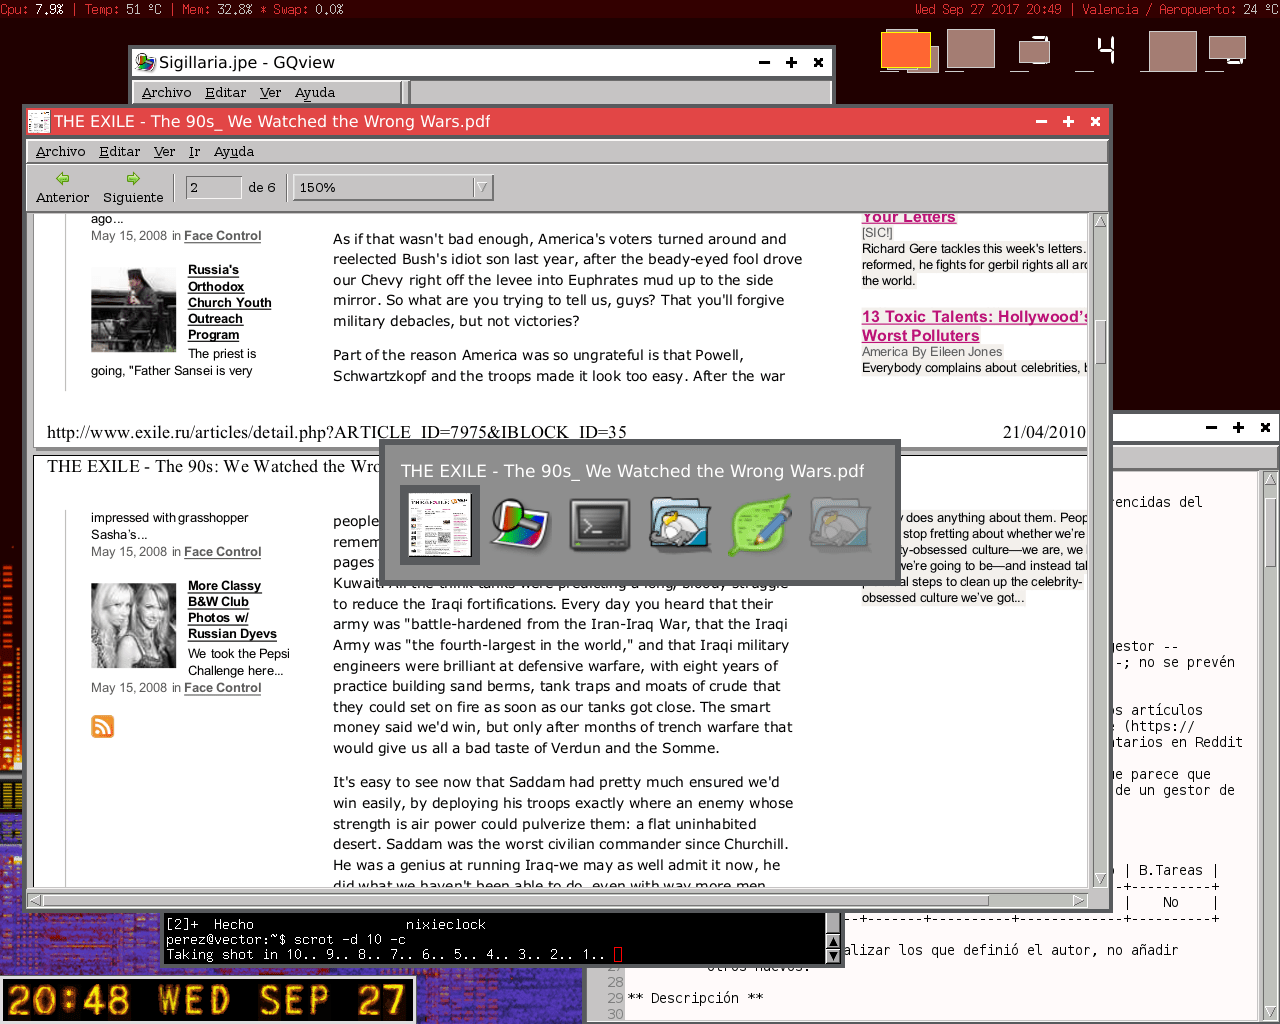
Task: Click the two blonde women photo
Action: click(133, 626)
